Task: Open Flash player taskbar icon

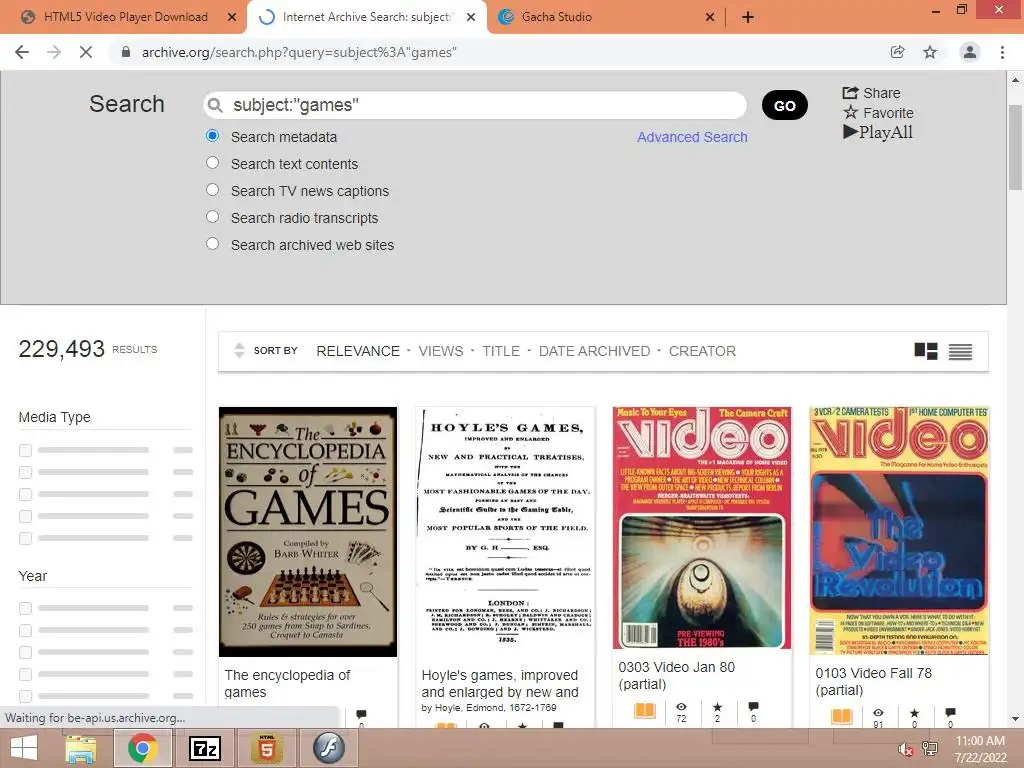Action: 328,748
